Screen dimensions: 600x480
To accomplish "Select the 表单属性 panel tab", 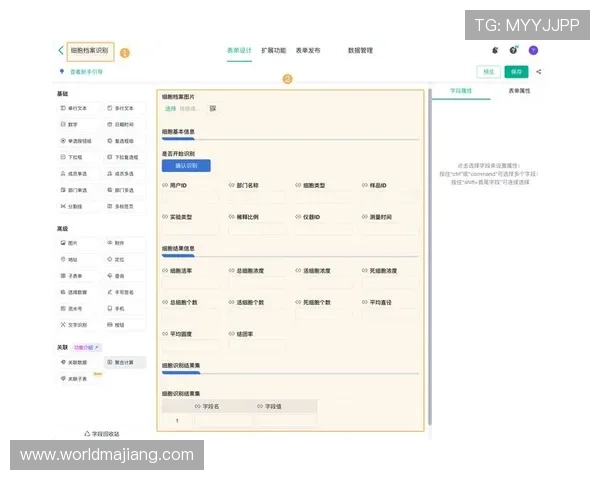I will point(519,91).
